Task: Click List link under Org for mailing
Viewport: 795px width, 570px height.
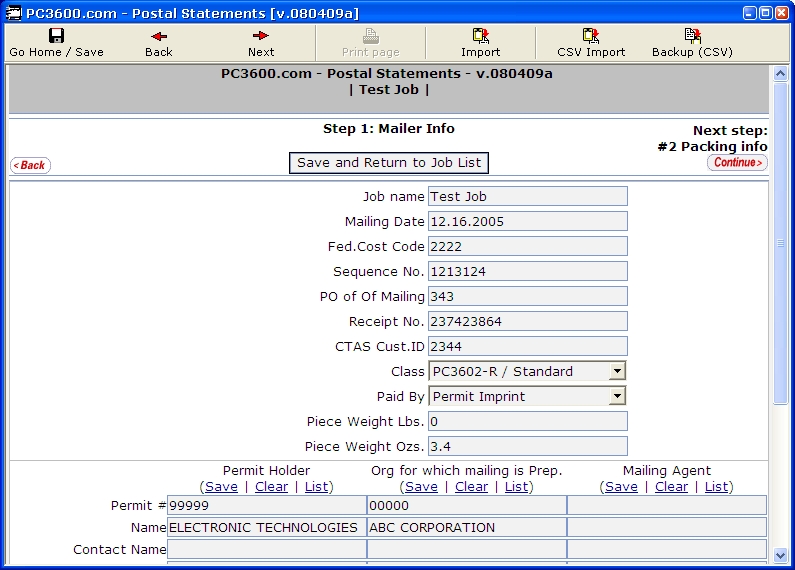Action: (x=517, y=487)
